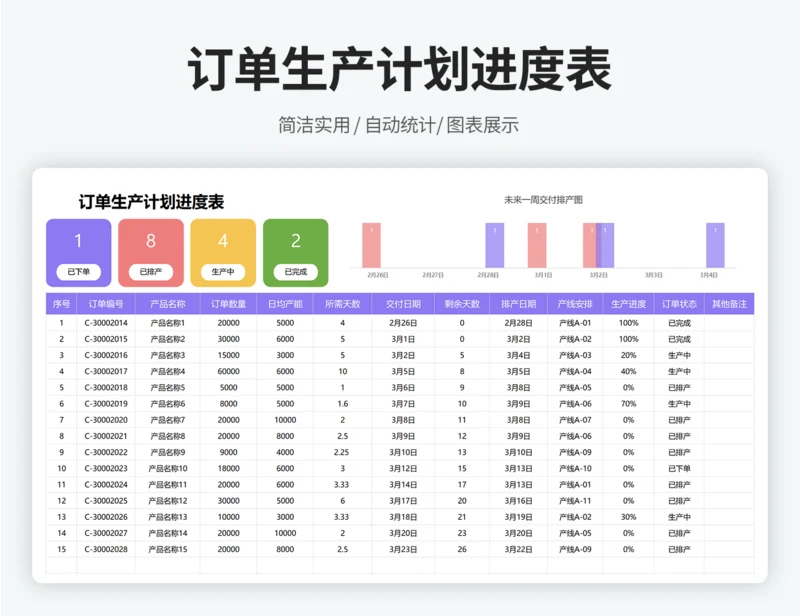
Task: Click the 已下单 pill label in purple card
Action: [x=79, y=272]
